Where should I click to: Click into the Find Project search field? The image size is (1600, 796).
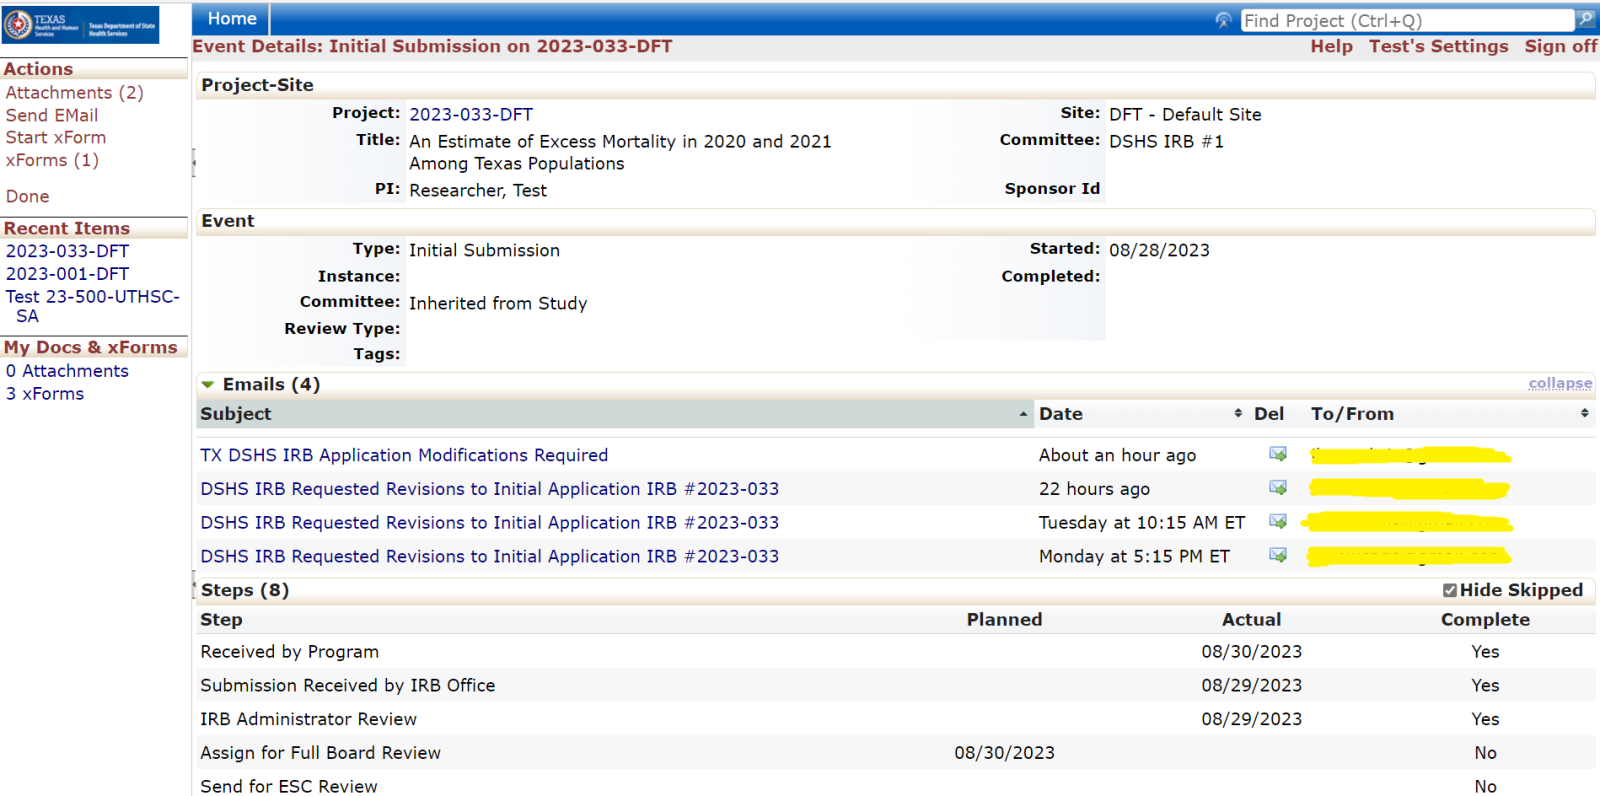(x=1405, y=20)
